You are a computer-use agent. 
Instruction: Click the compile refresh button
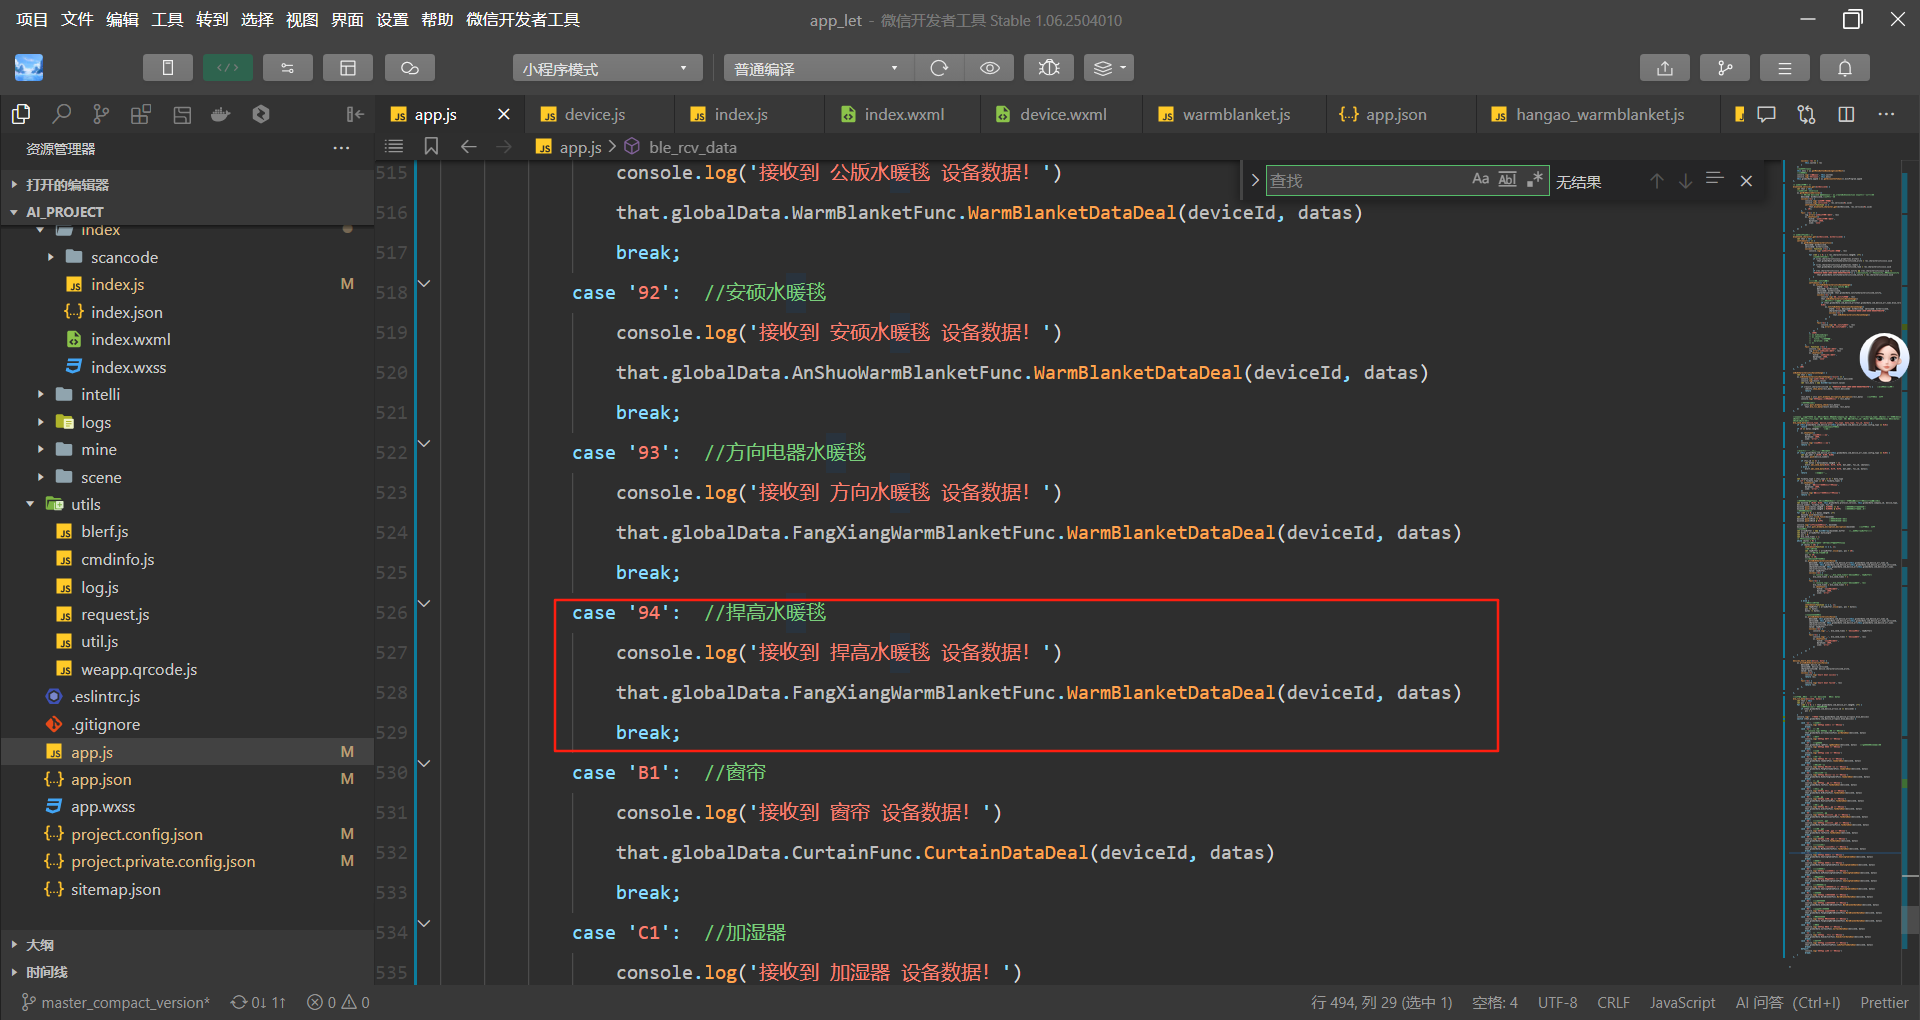[x=939, y=68]
